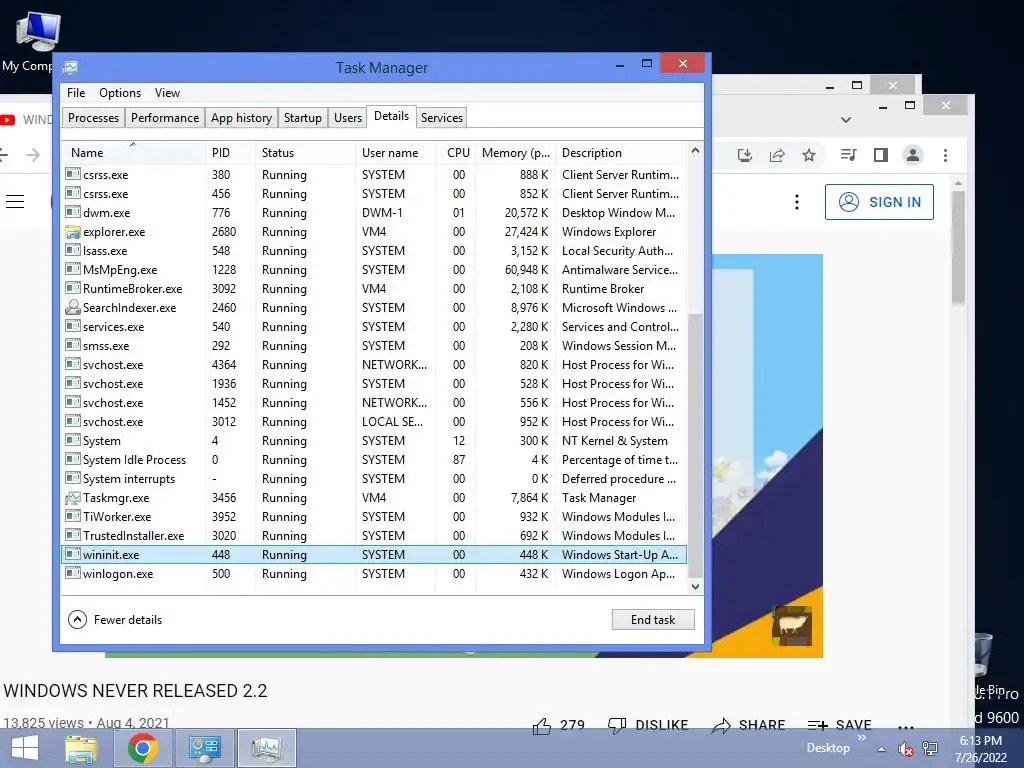Screen dimensions: 1024x768
Task: Switch to the App history tab
Action: click(x=241, y=118)
